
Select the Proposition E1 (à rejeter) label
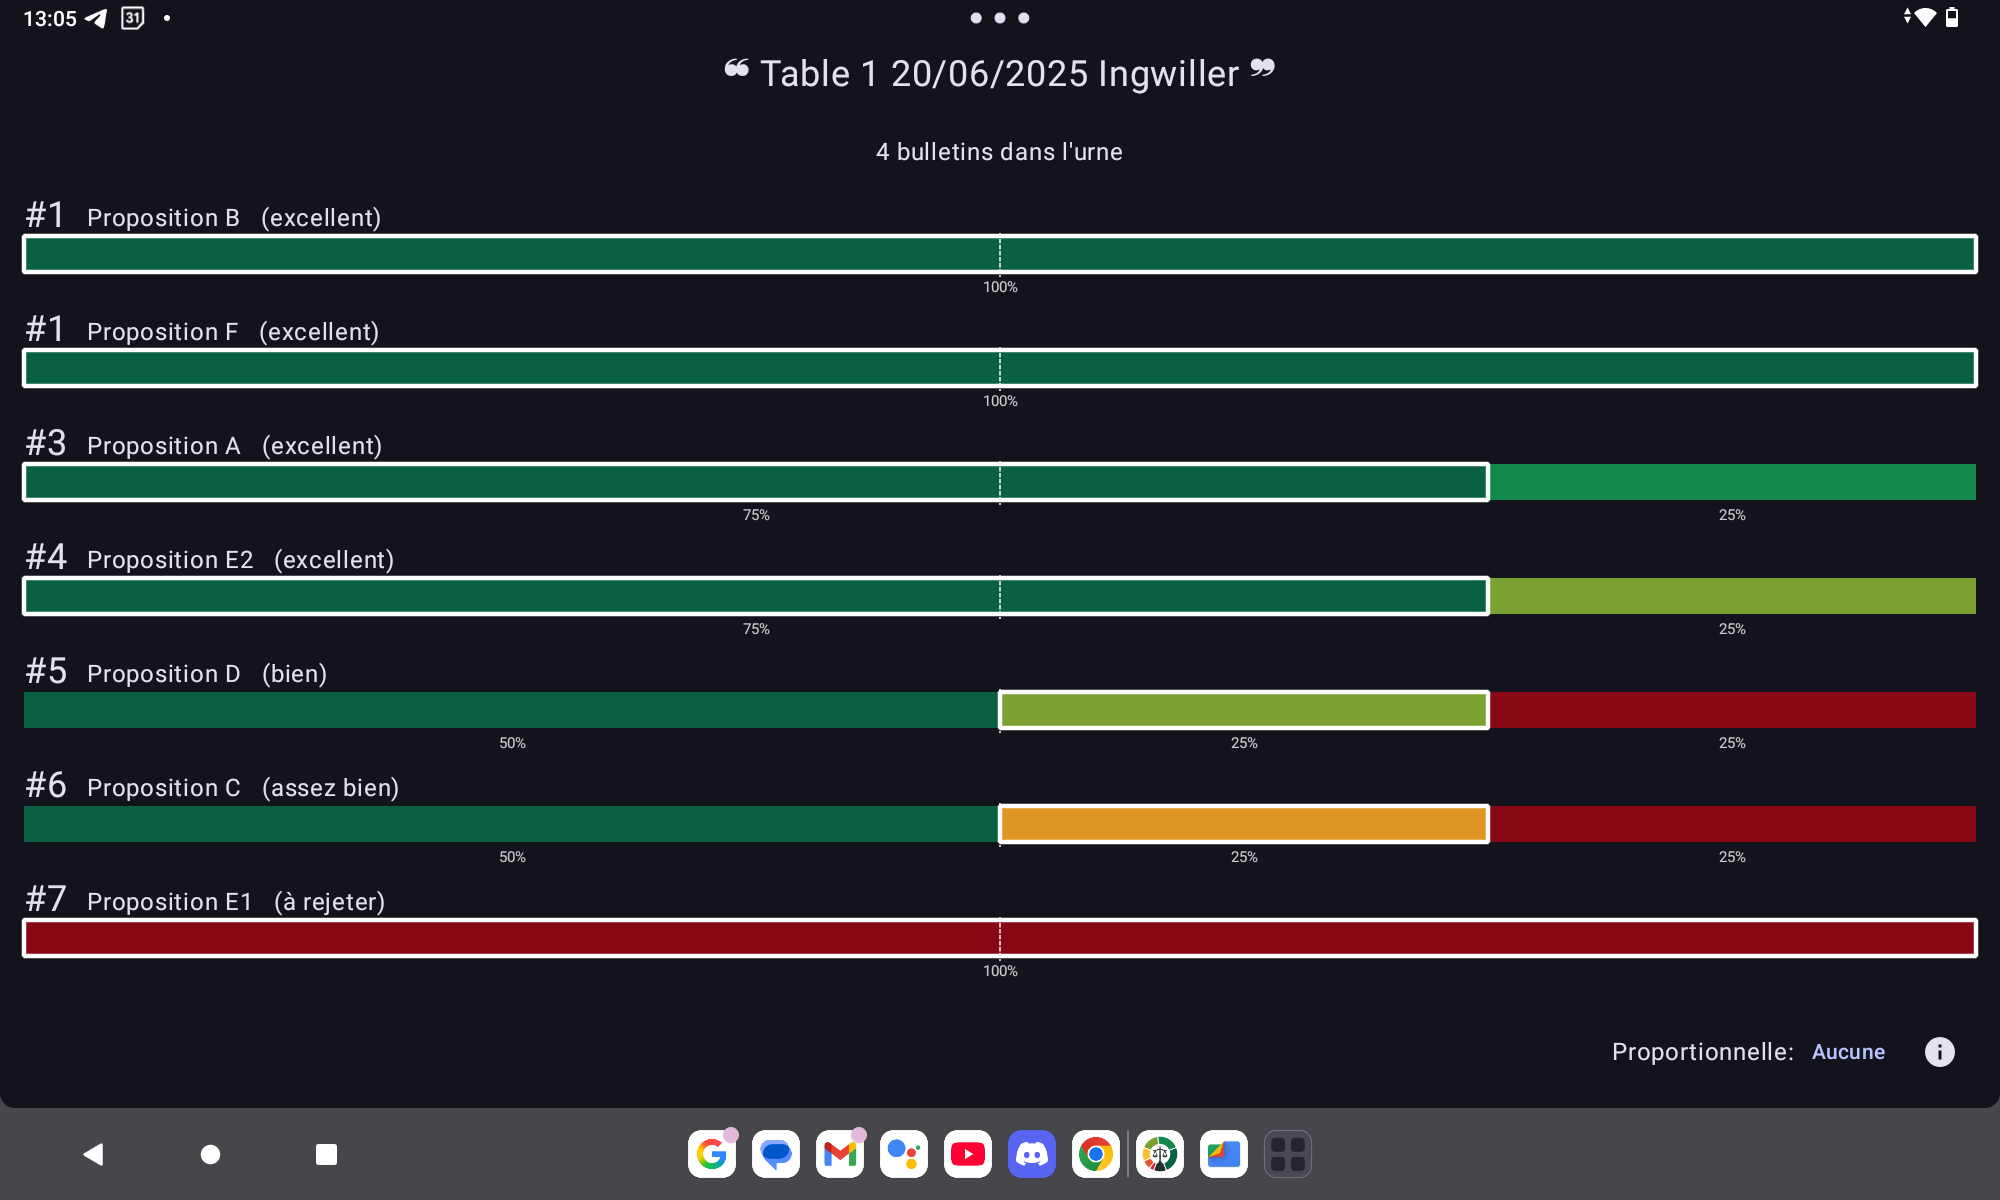pyautogui.click(x=235, y=902)
